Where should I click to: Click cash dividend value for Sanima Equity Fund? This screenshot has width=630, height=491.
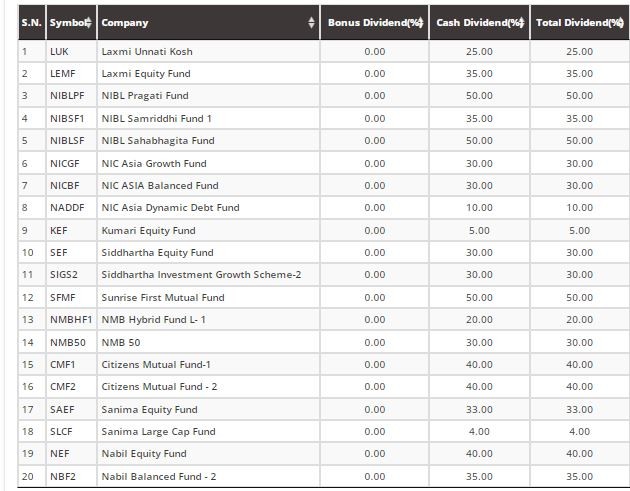coord(479,409)
